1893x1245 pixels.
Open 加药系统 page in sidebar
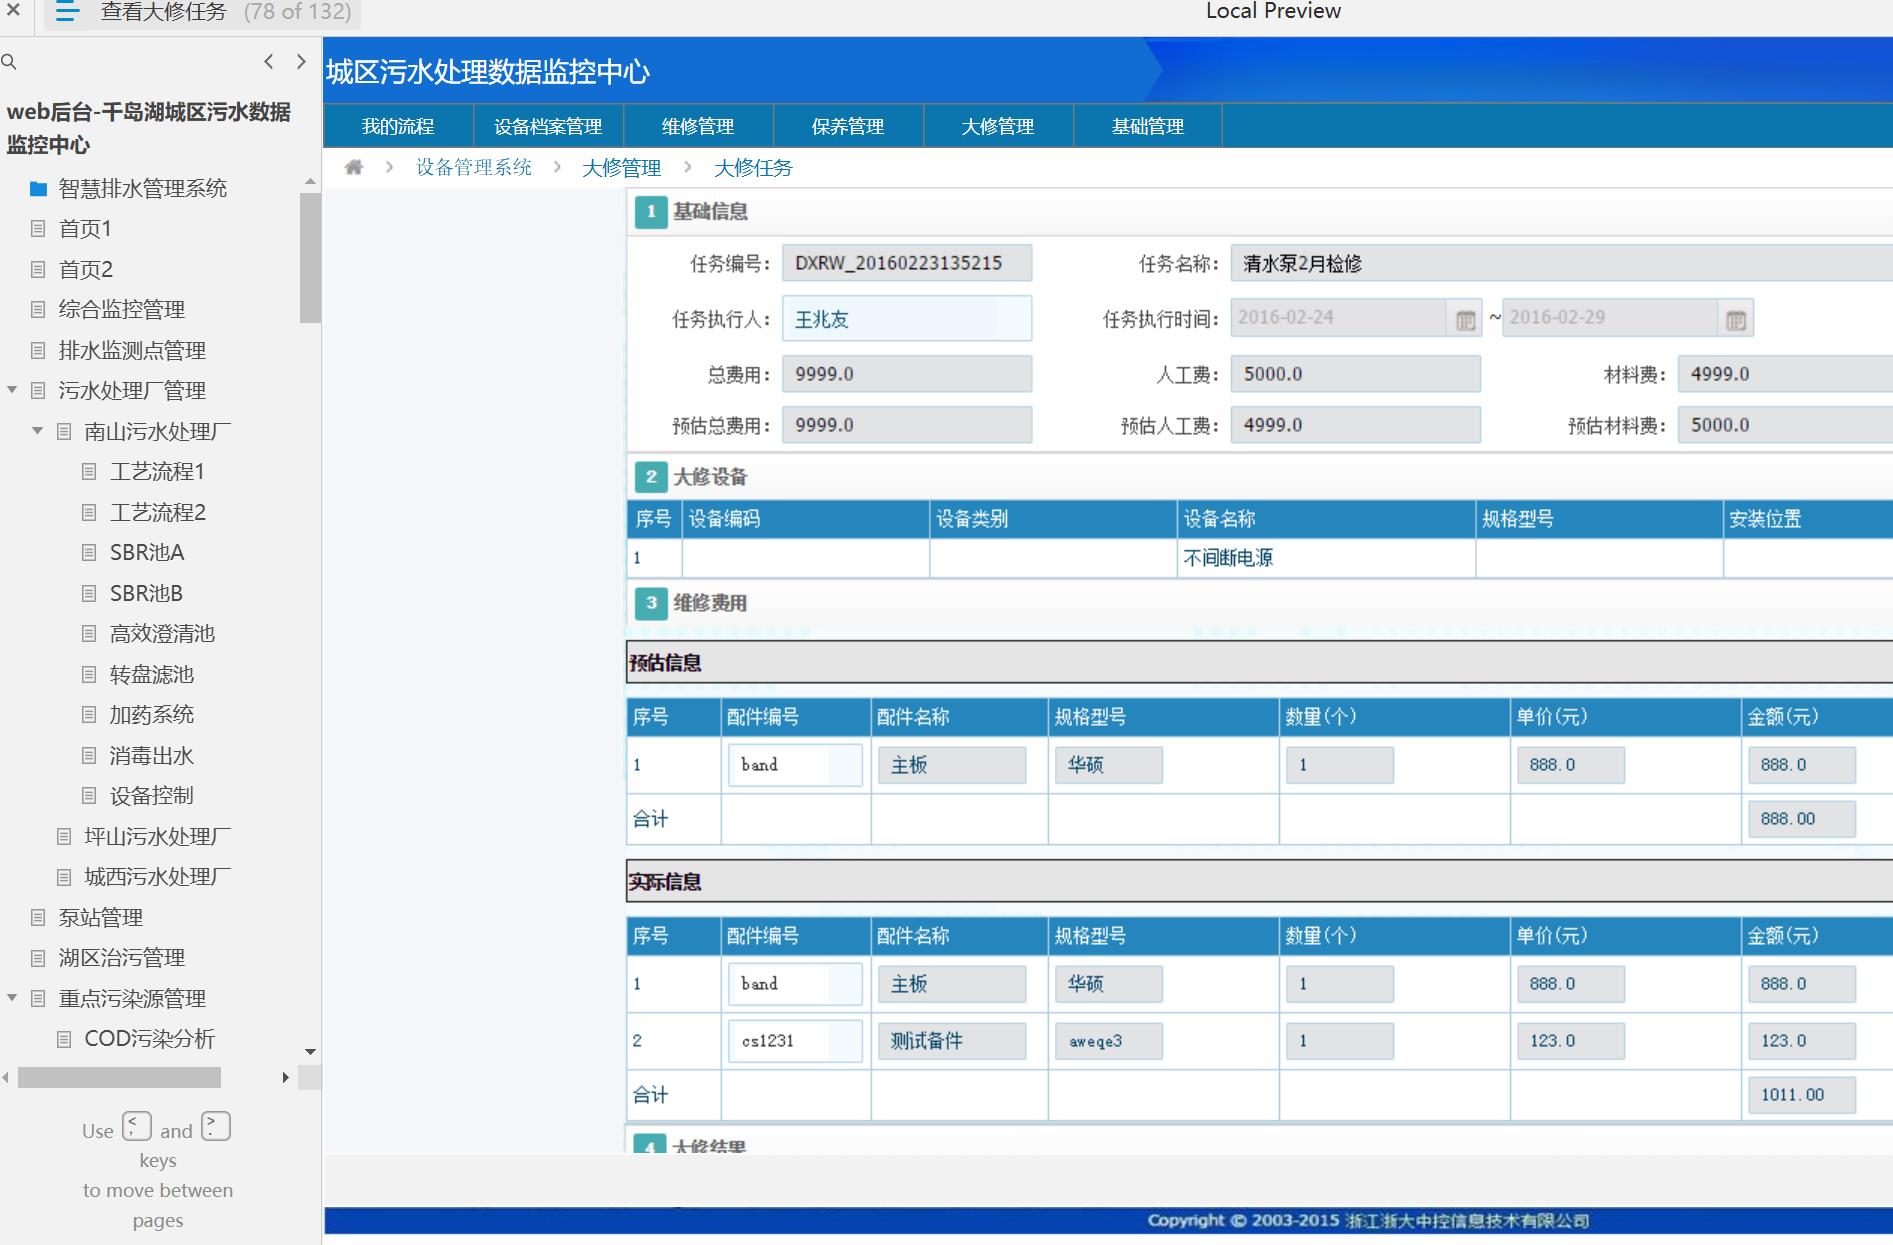coord(152,714)
